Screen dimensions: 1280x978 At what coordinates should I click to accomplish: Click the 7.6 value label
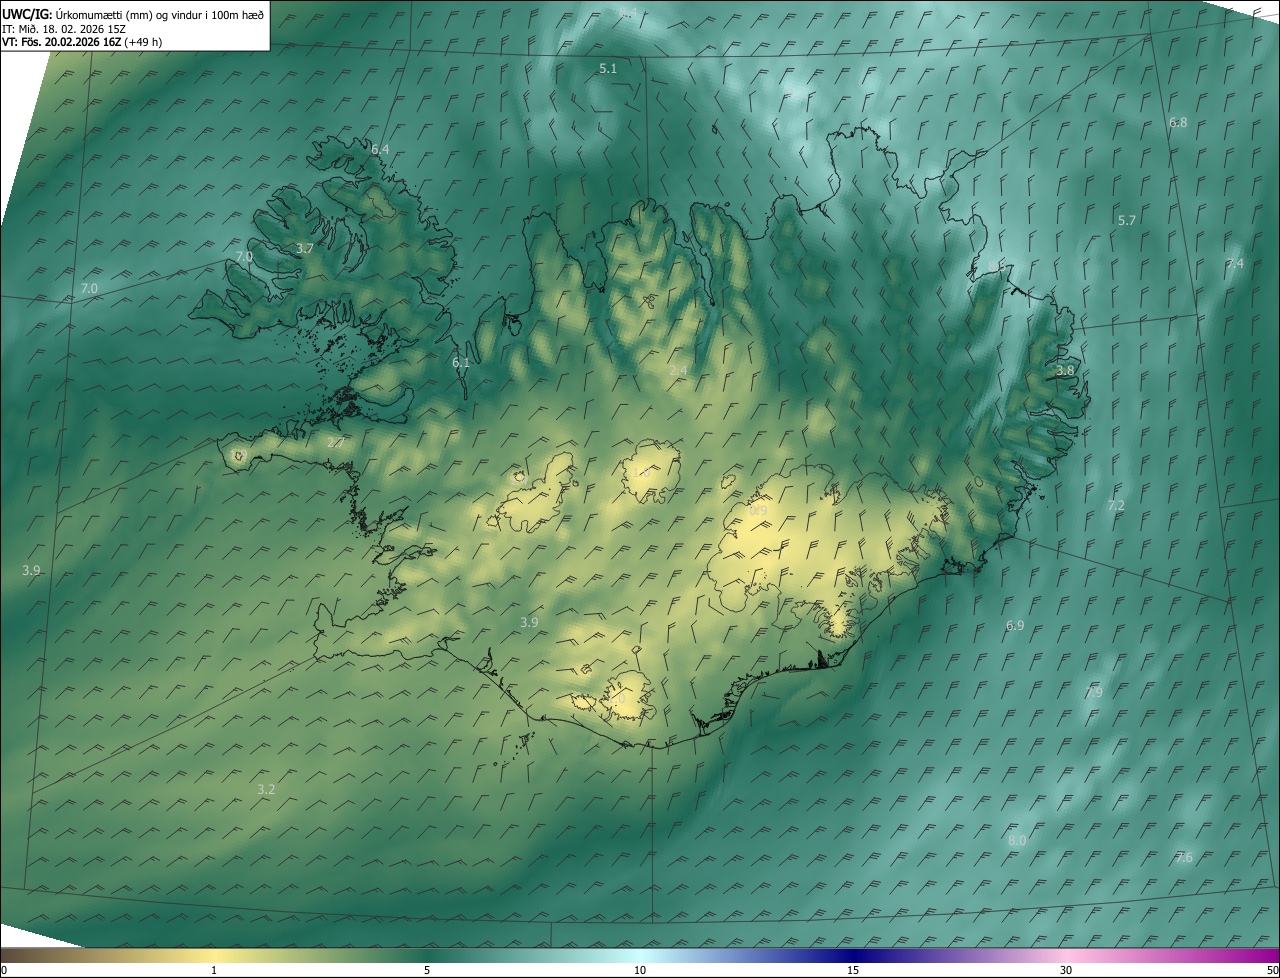(x=1184, y=858)
